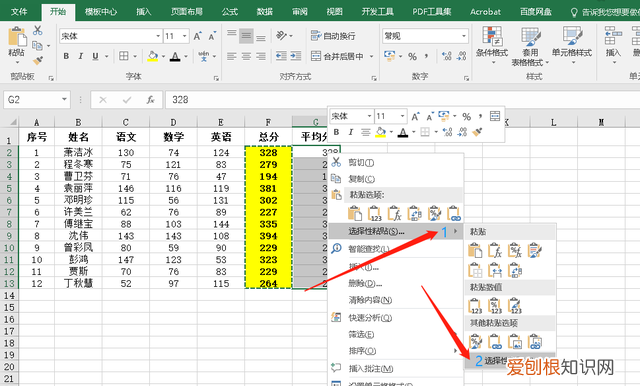Click transpose paste icon in submenu
This screenshot has width=640, height=386.
pos(515,271)
